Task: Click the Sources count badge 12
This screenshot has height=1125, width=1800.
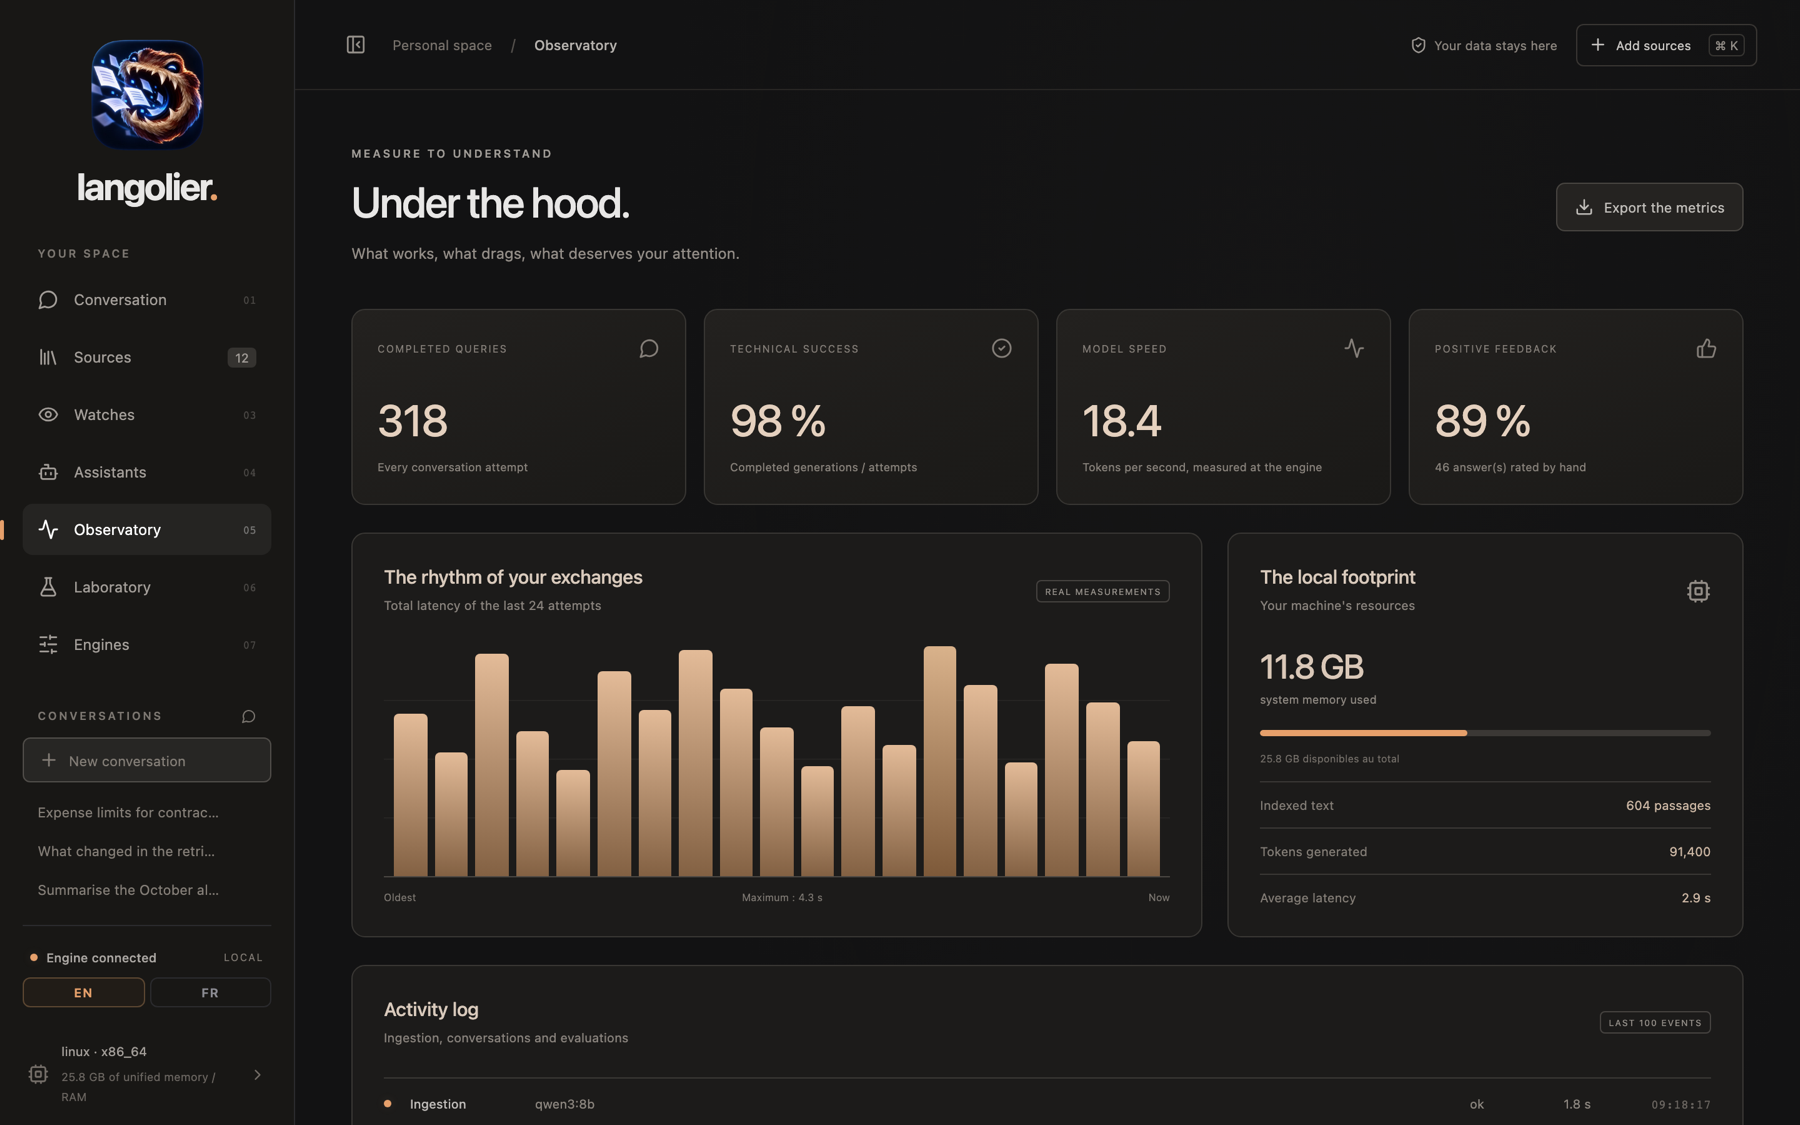Action: click(x=242, y=358)
